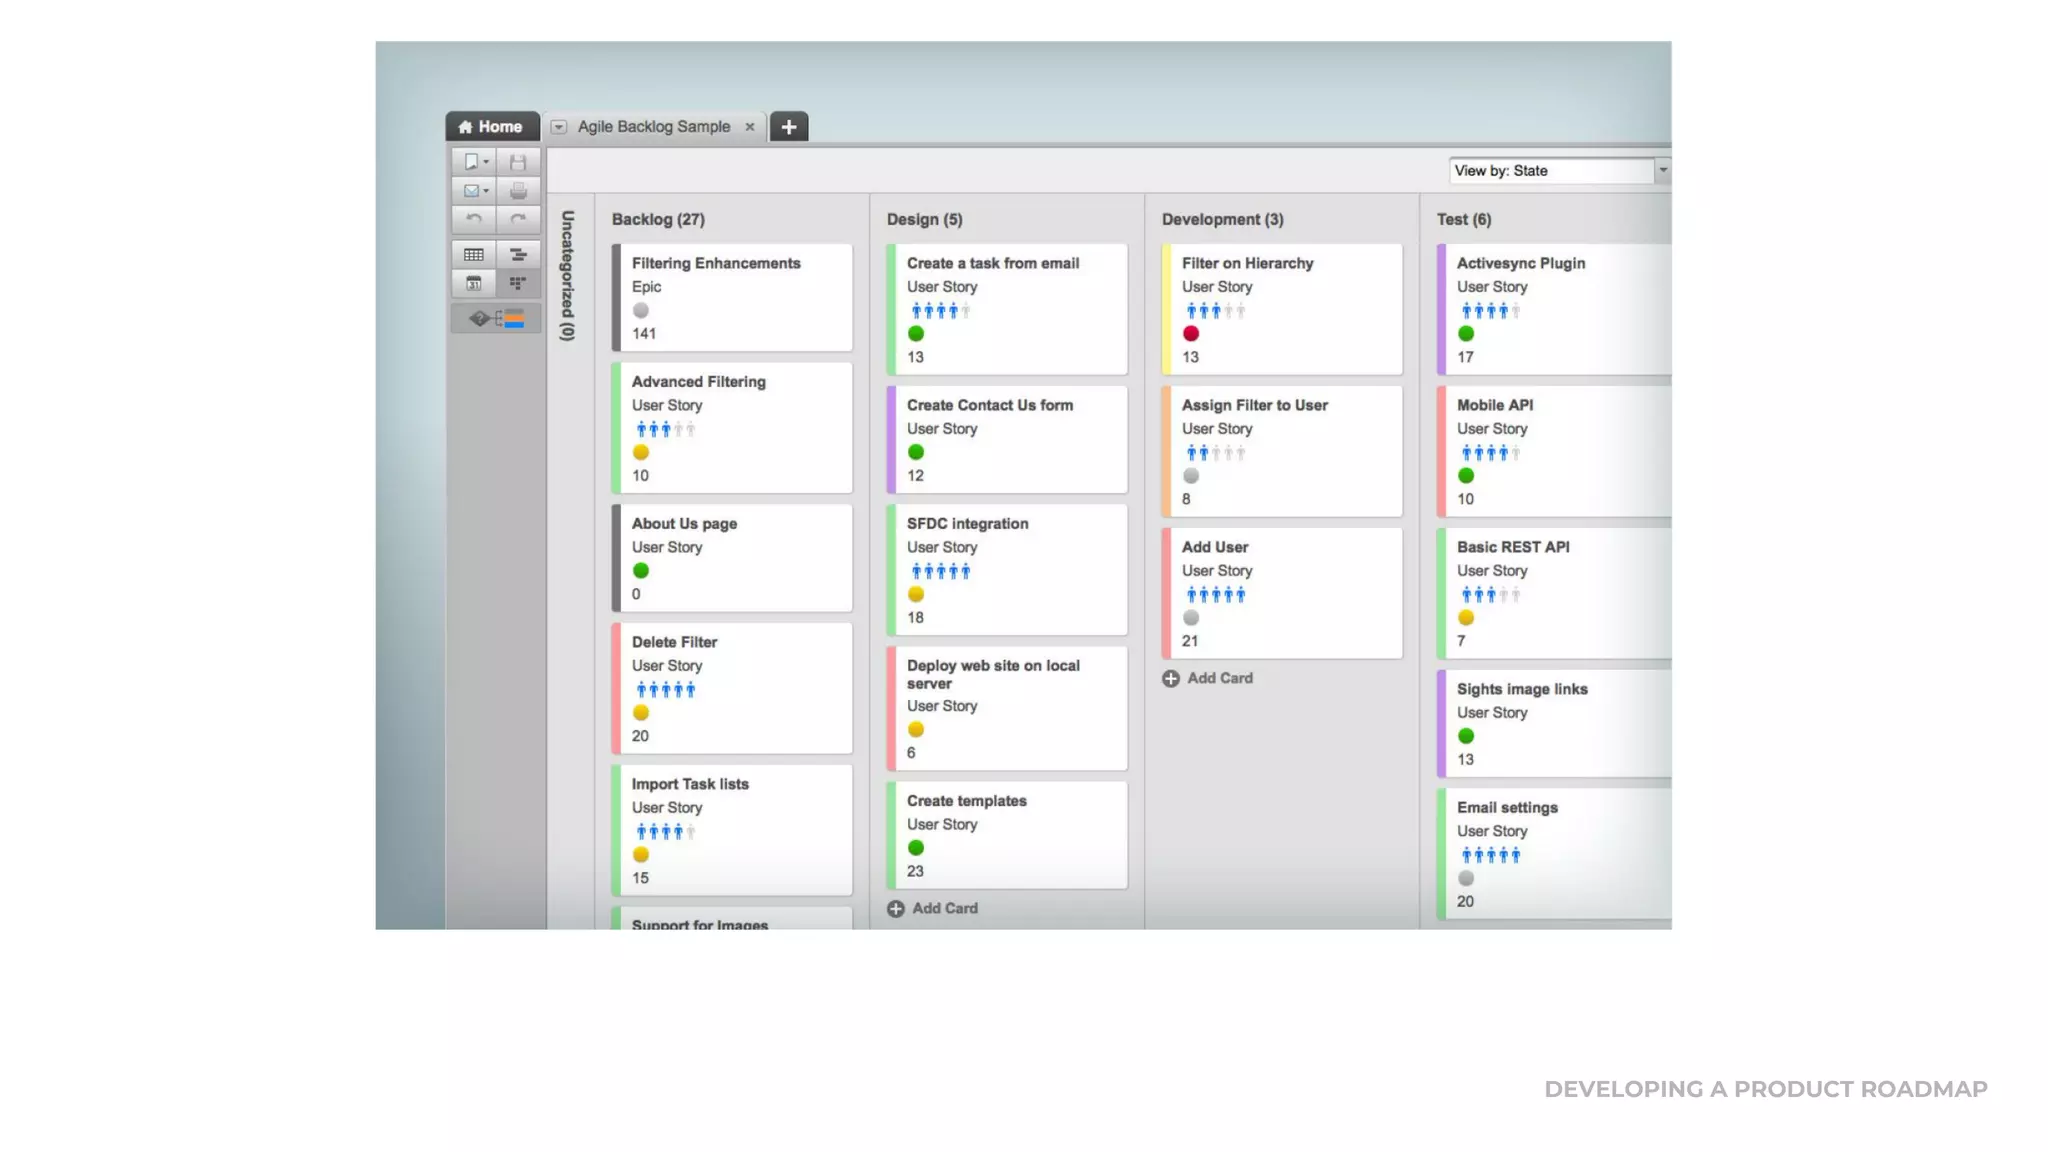The width and height of the screenshot is (2048, 1152).
Task: Select the Sights image links card title
Action: point(1521,689)
